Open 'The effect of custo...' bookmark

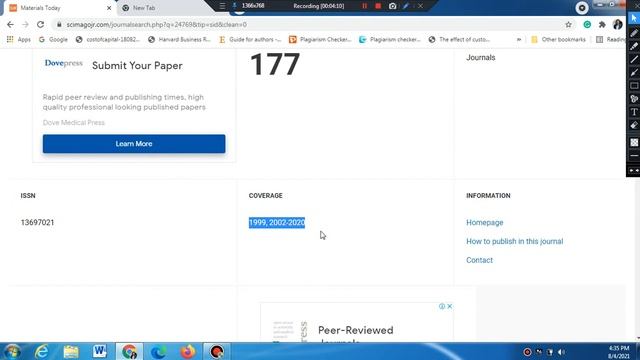click(459, 40)
